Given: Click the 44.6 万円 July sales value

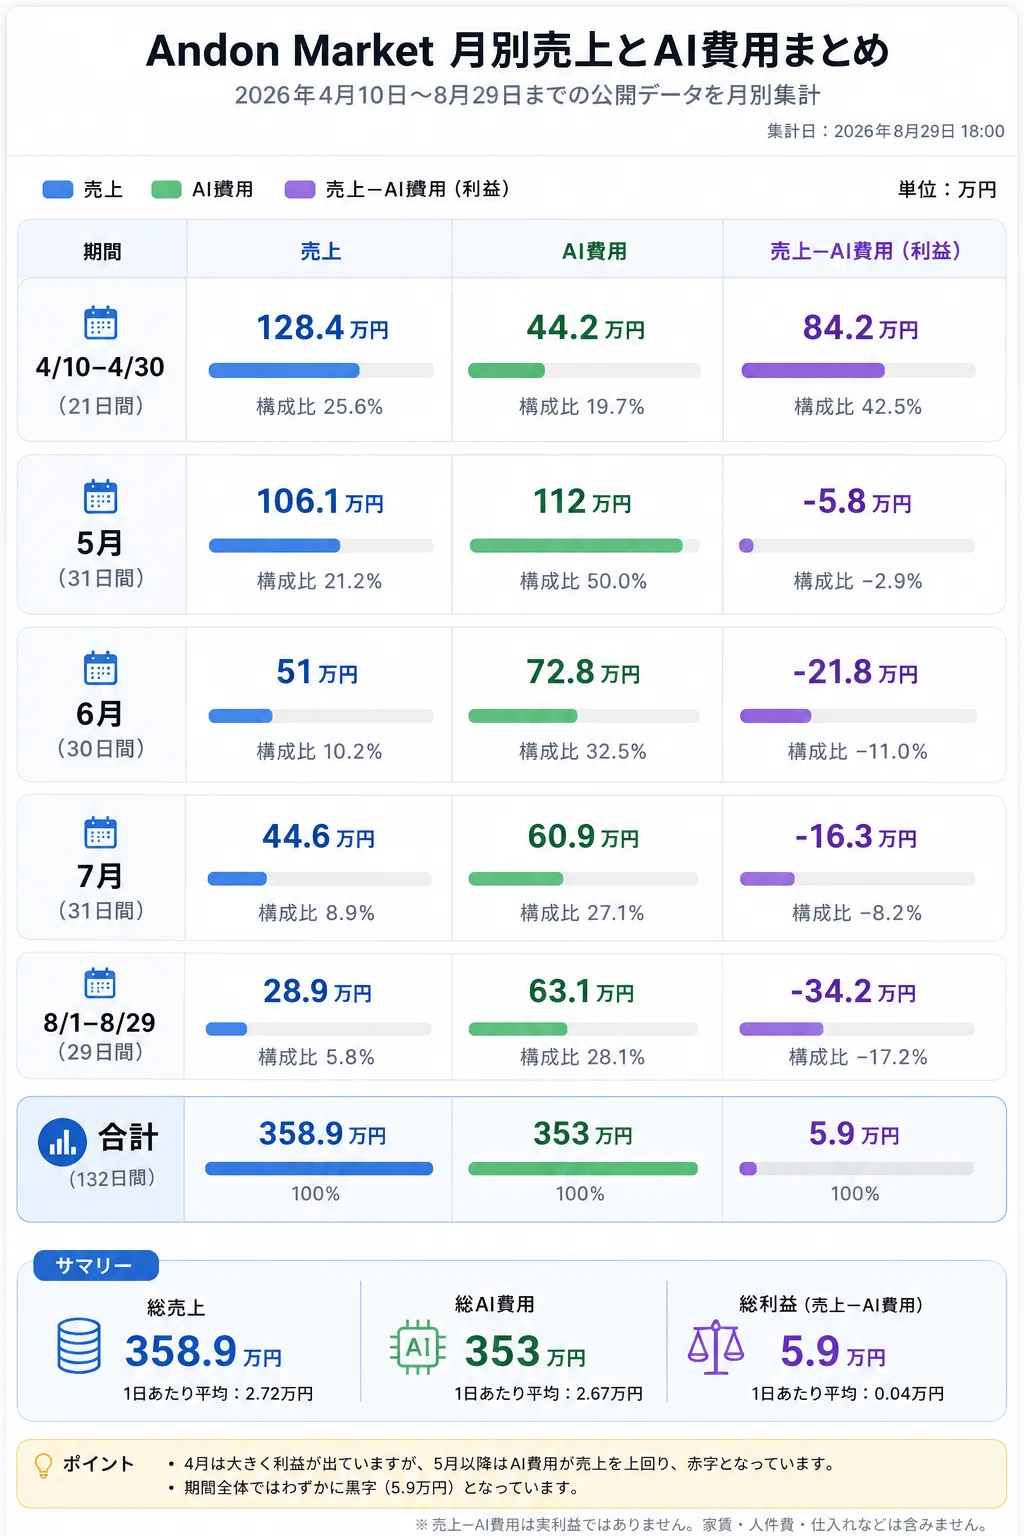Looking at the screenshot, I should click(x=319, y=836).
